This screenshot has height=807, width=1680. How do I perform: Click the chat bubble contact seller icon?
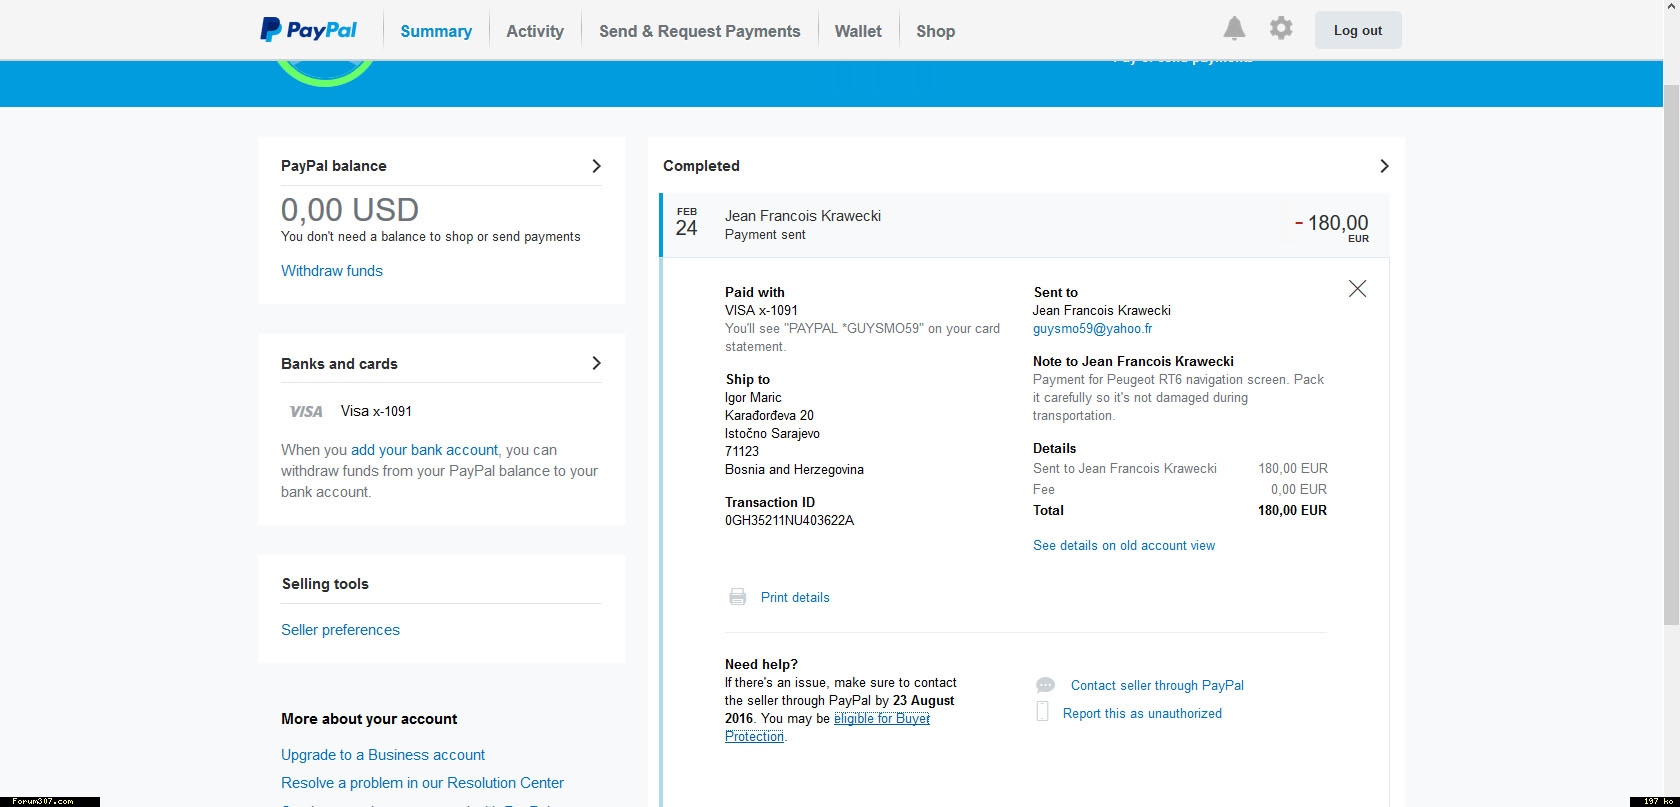coord(1045,685)
